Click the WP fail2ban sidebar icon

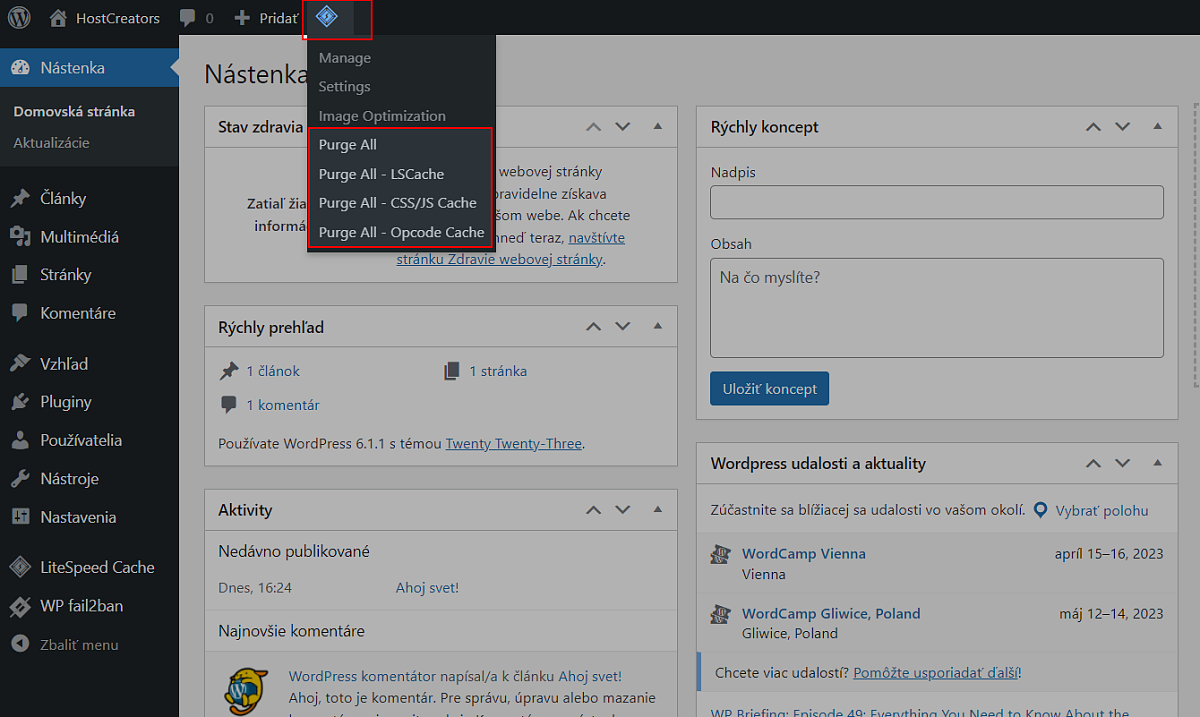(x=20, y=606)
